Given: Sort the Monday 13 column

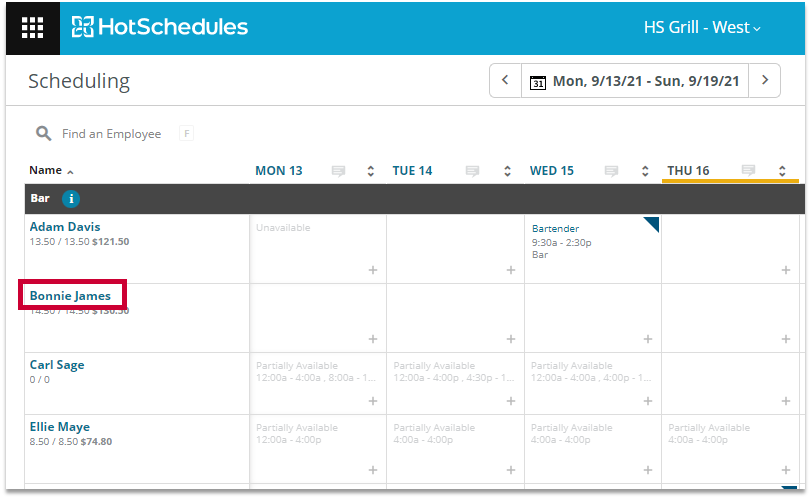Looking at the screenshot, I should (x=370, y=171).
